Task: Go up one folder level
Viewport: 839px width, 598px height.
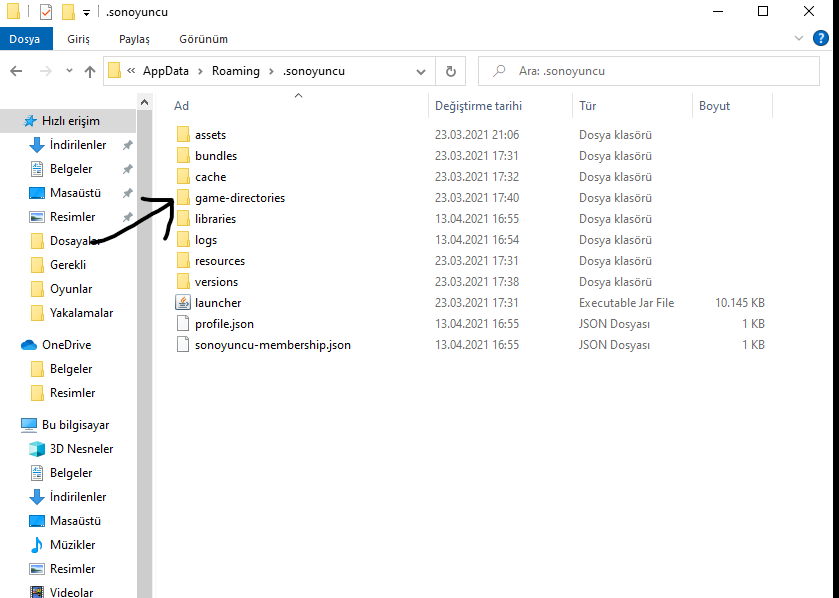Action: tap(90, 71)
